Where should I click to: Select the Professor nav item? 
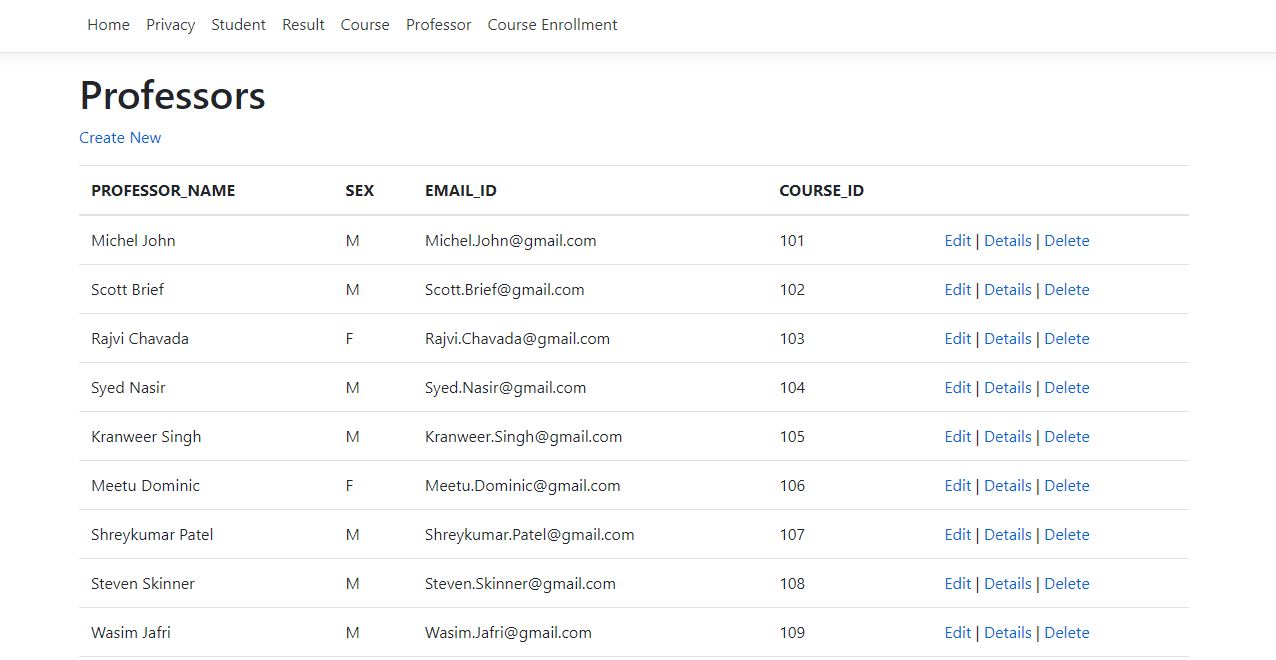click(x=438, y=24)
